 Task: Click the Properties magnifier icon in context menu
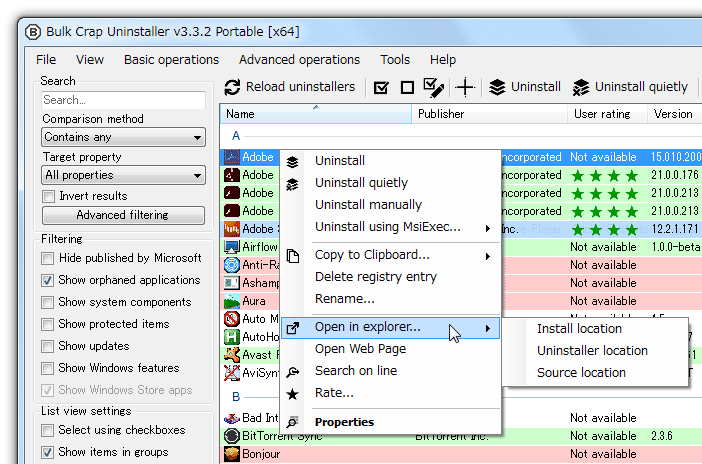click(x=292, y=422)
